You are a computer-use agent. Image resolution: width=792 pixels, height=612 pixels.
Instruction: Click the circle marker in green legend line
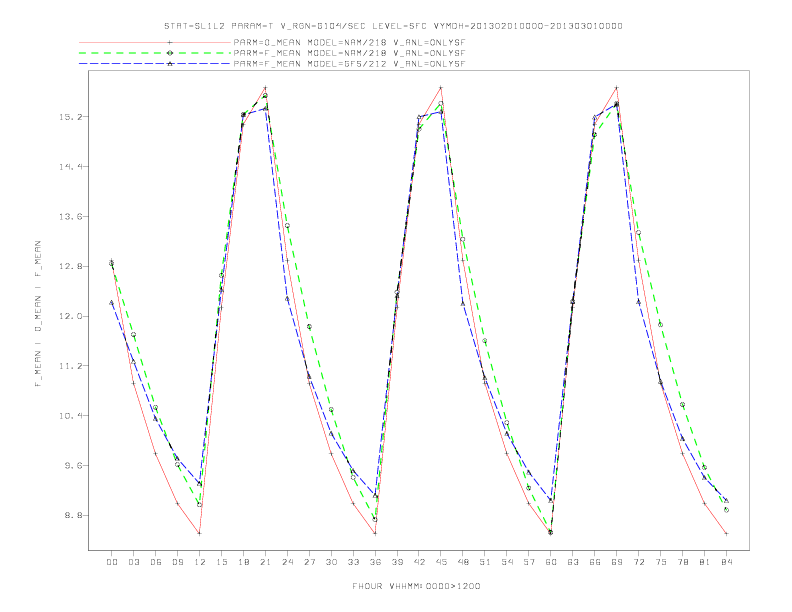point(170,53)
